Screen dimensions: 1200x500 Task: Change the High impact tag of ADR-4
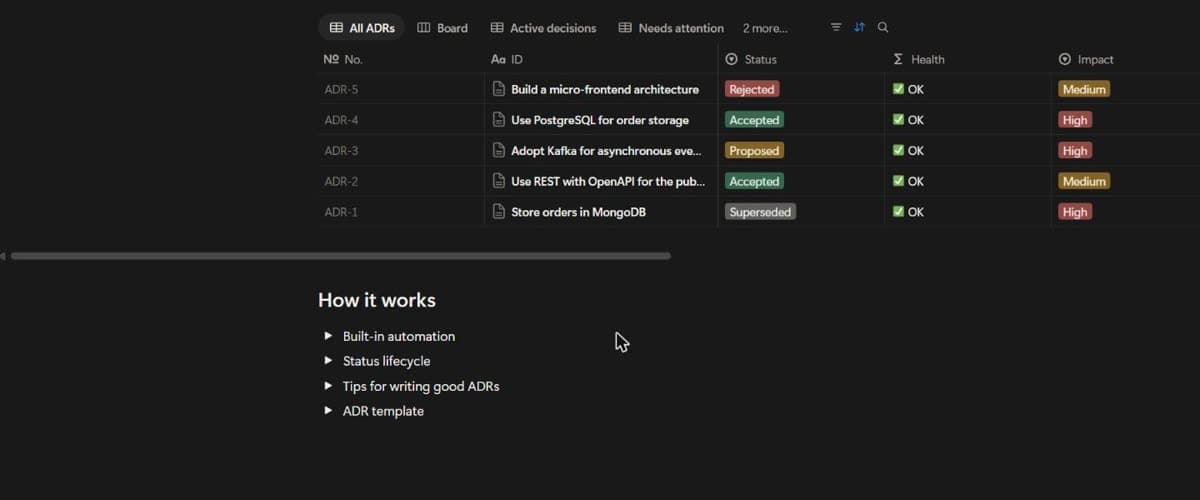1075,120
